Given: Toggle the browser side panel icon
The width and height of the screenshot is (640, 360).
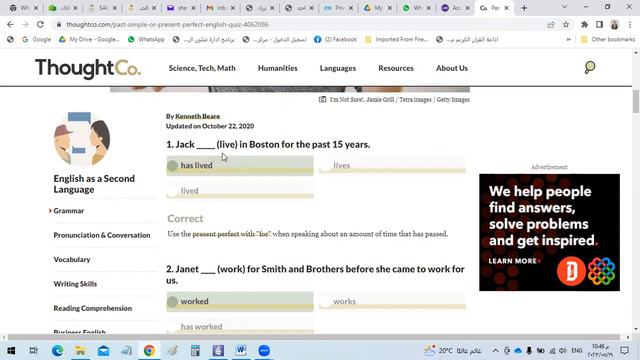Looking at the screenshot, I should point(599,24).
